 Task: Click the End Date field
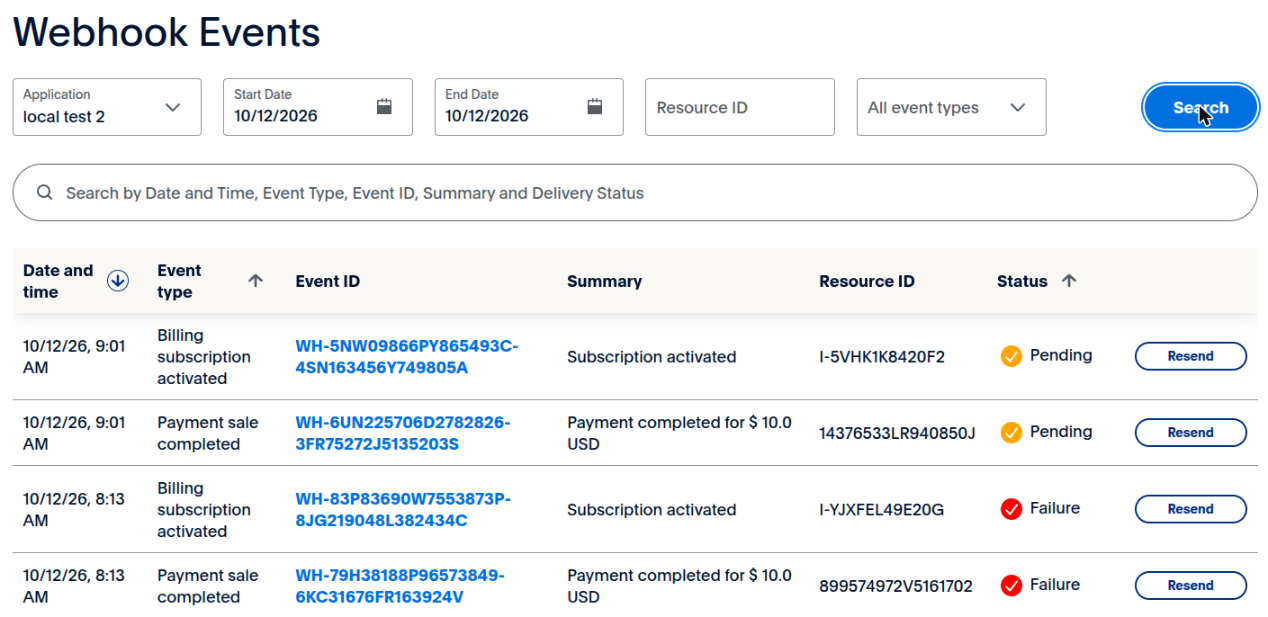coord(529,107)
